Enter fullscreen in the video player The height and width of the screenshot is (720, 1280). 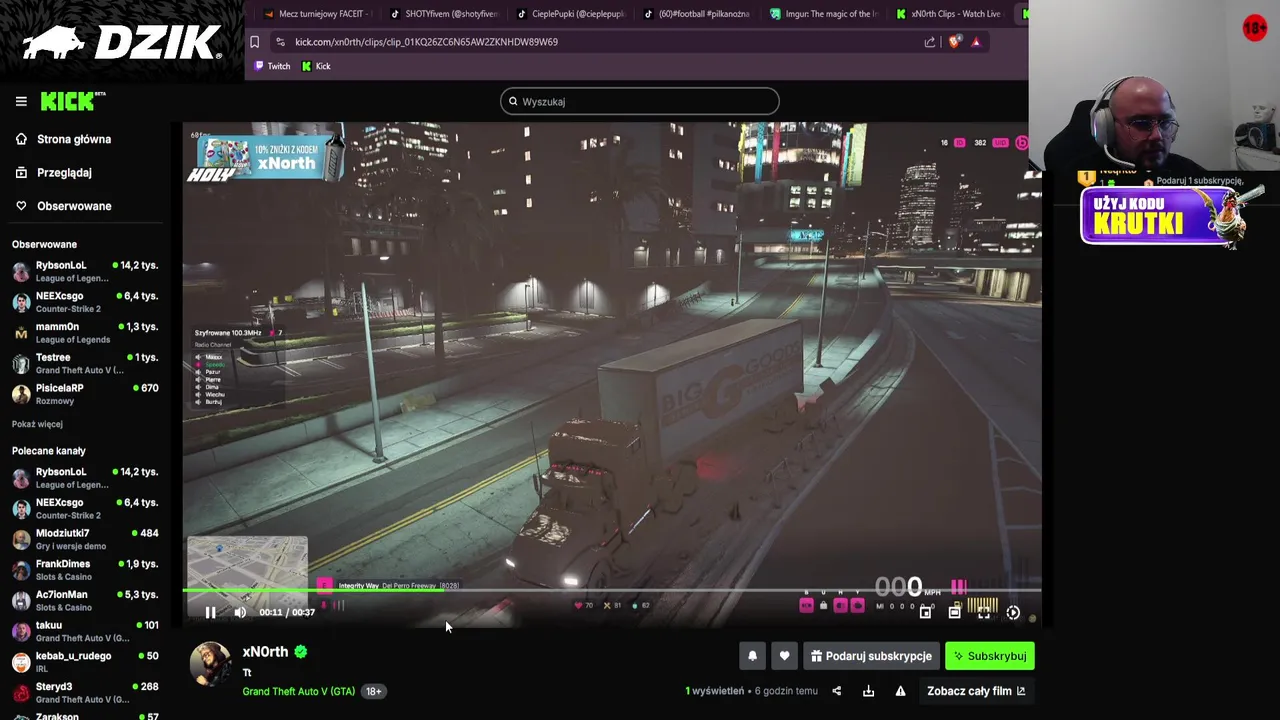(x=984, y=612)
